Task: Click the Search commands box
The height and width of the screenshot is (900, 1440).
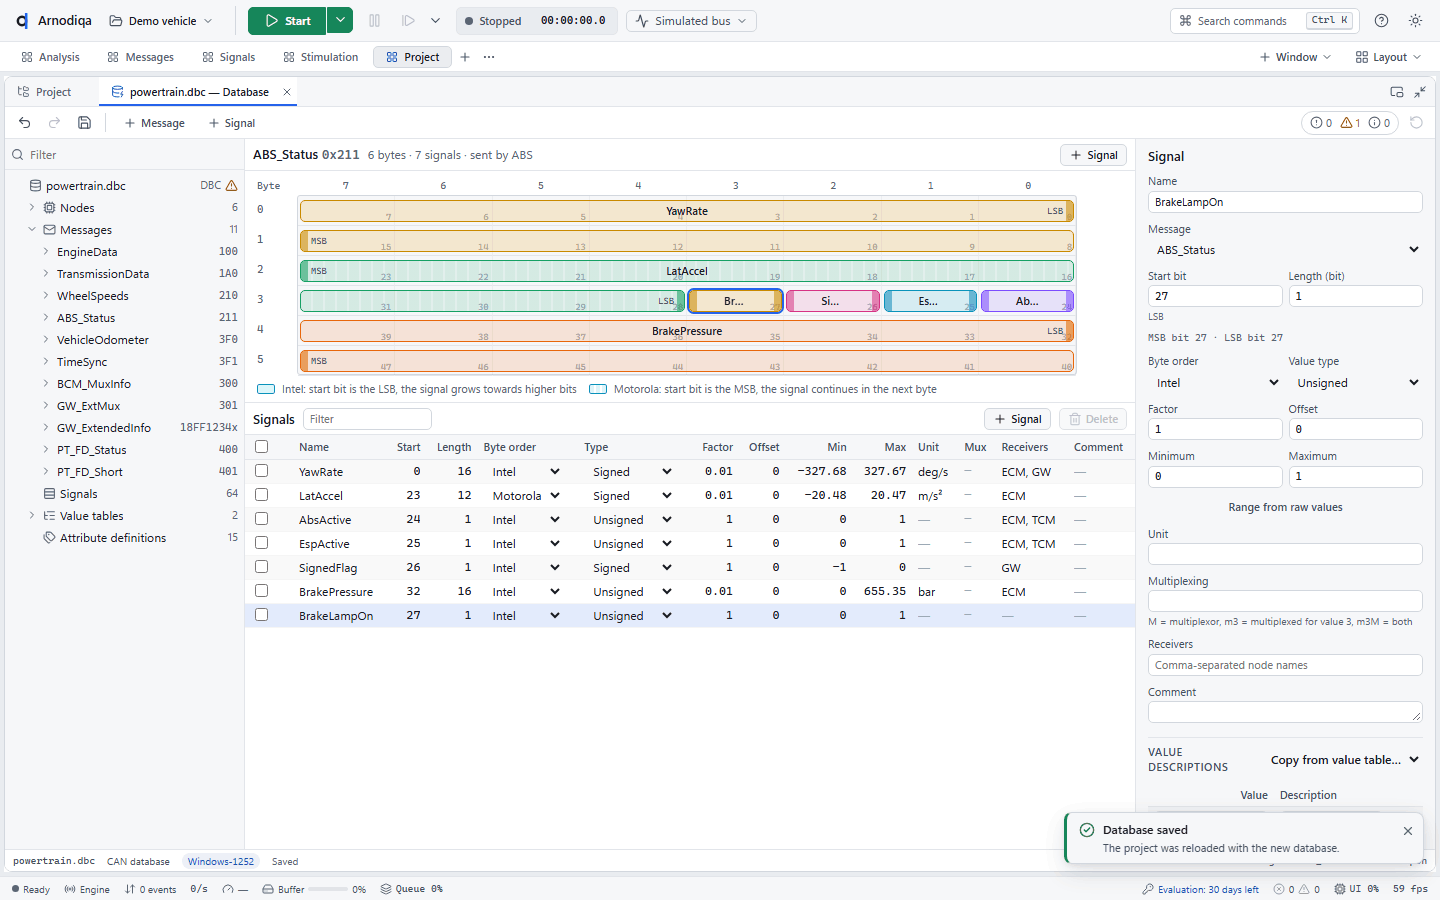Action: click(1265, 21)
